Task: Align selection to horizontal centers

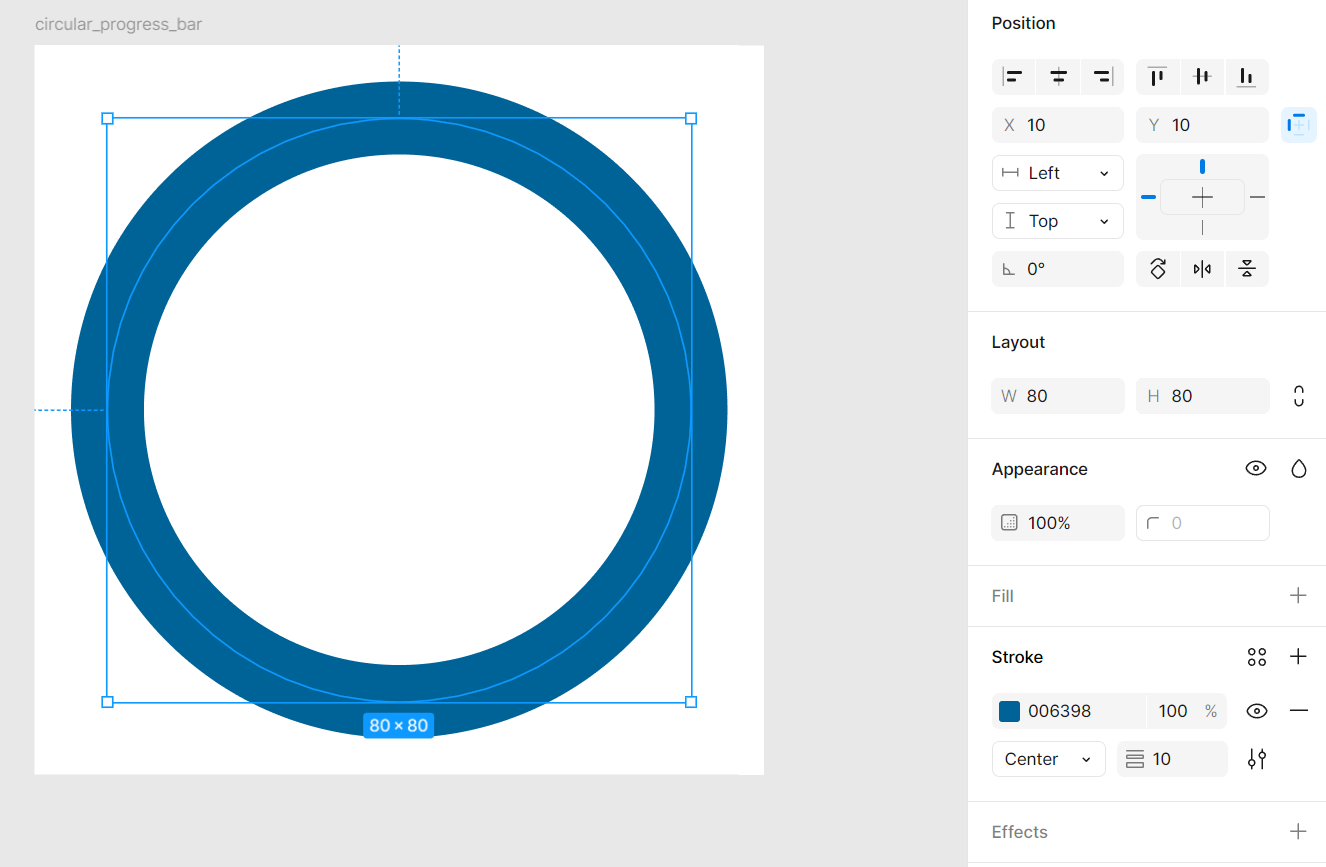Action: point(1058,77)
